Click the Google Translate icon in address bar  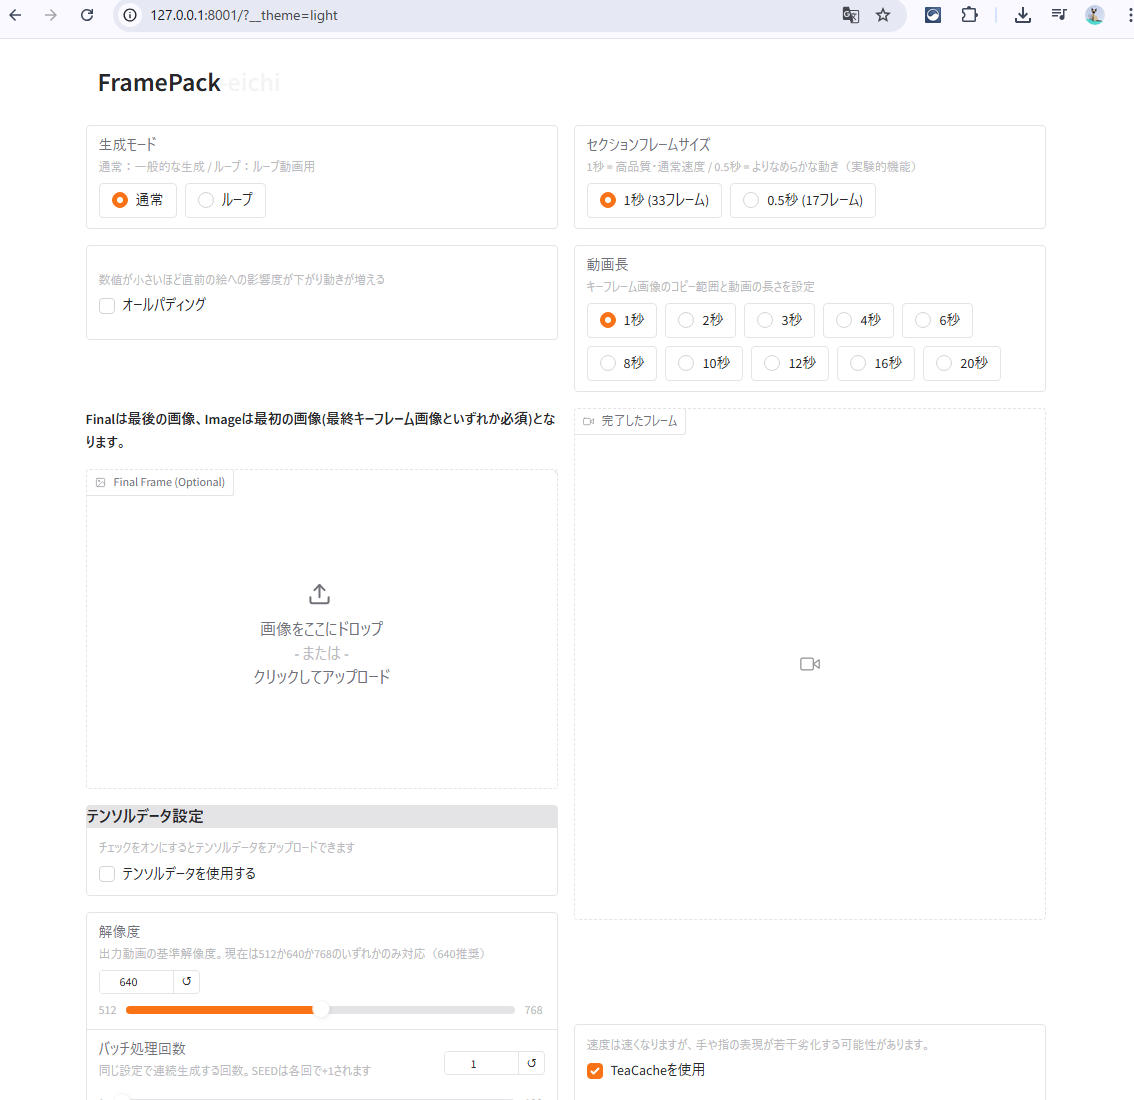point(850,15)
